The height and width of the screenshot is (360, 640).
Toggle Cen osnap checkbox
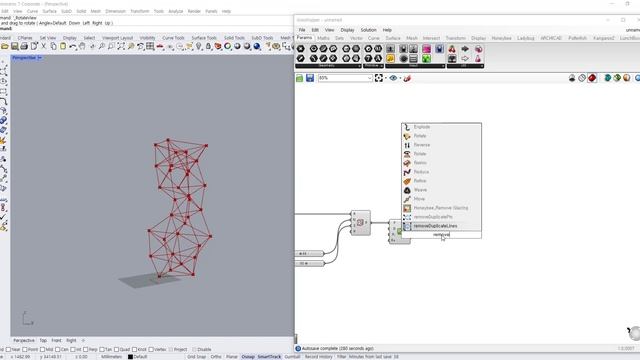(x=57, y=349)
